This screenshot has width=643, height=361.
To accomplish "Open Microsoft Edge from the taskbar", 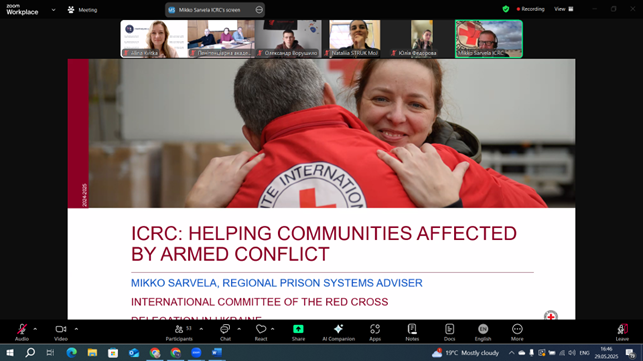I will pos(72,352).
